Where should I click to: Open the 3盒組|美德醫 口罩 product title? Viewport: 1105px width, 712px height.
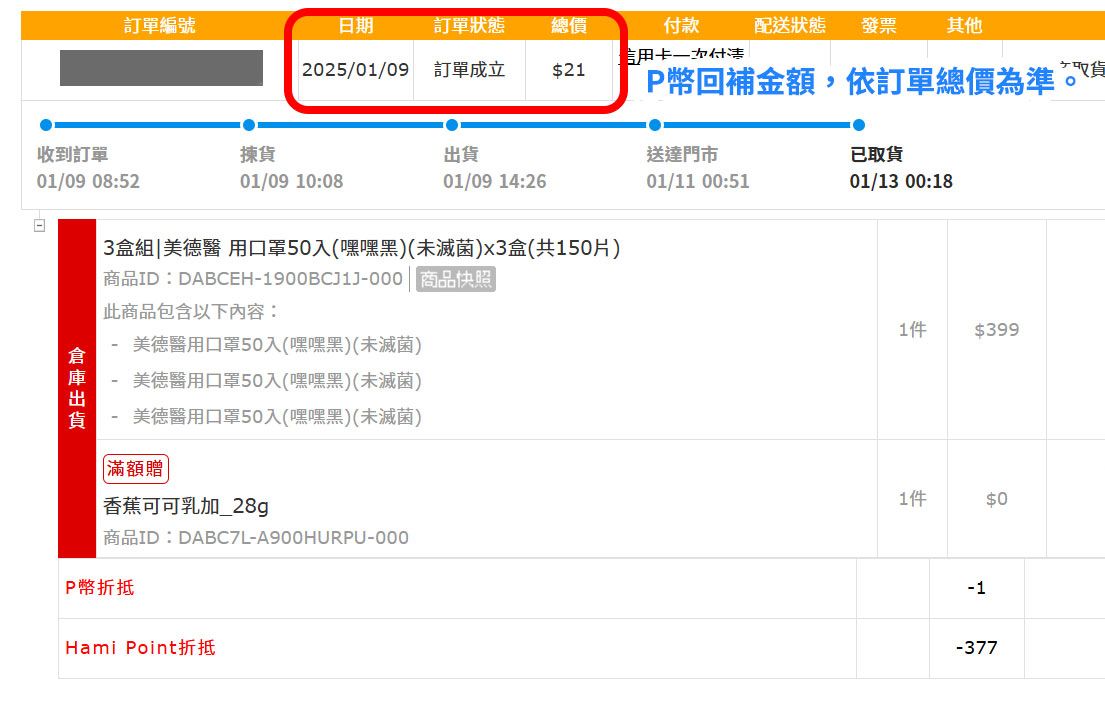point(361,248)
